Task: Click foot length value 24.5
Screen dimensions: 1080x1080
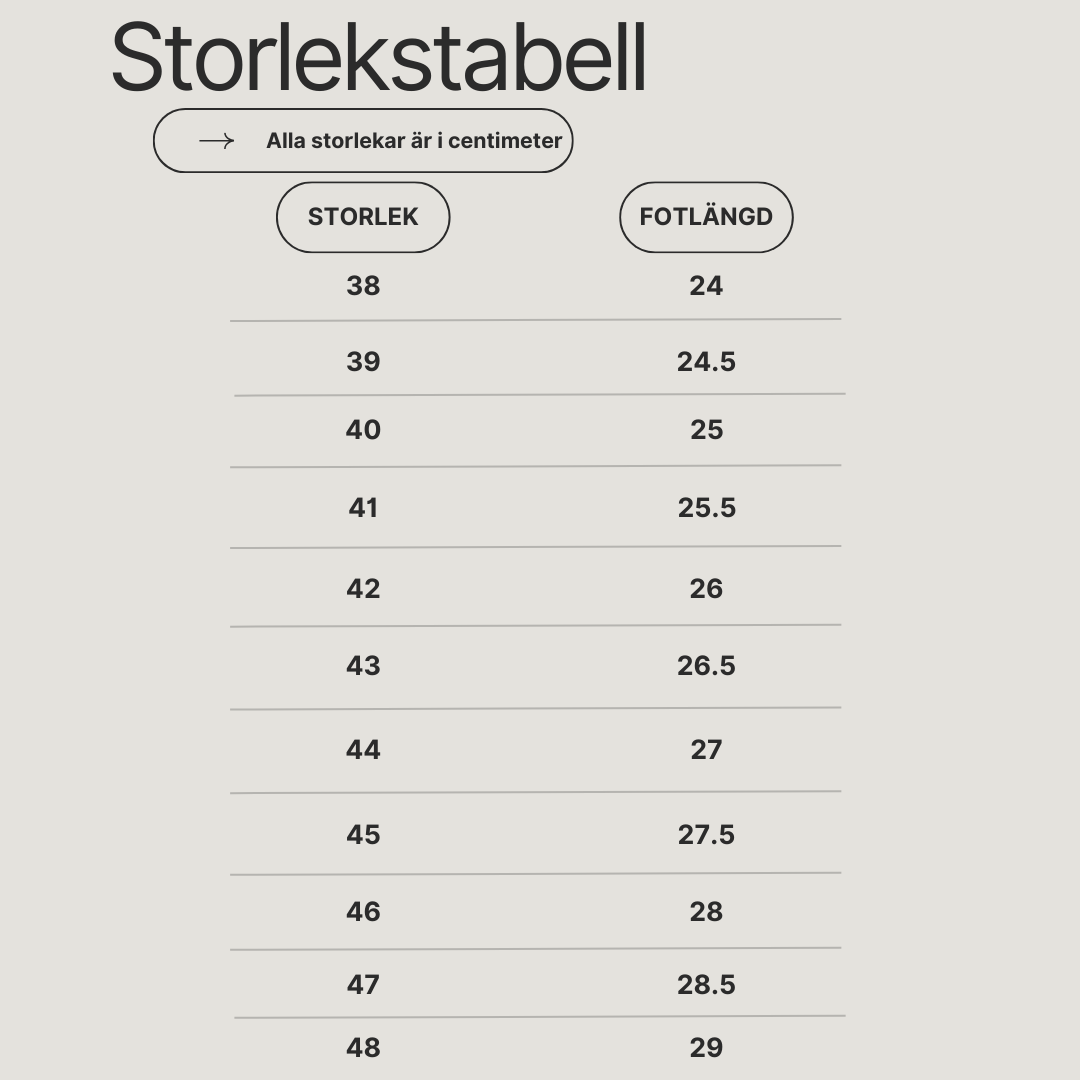Action: tap(706, 362)
